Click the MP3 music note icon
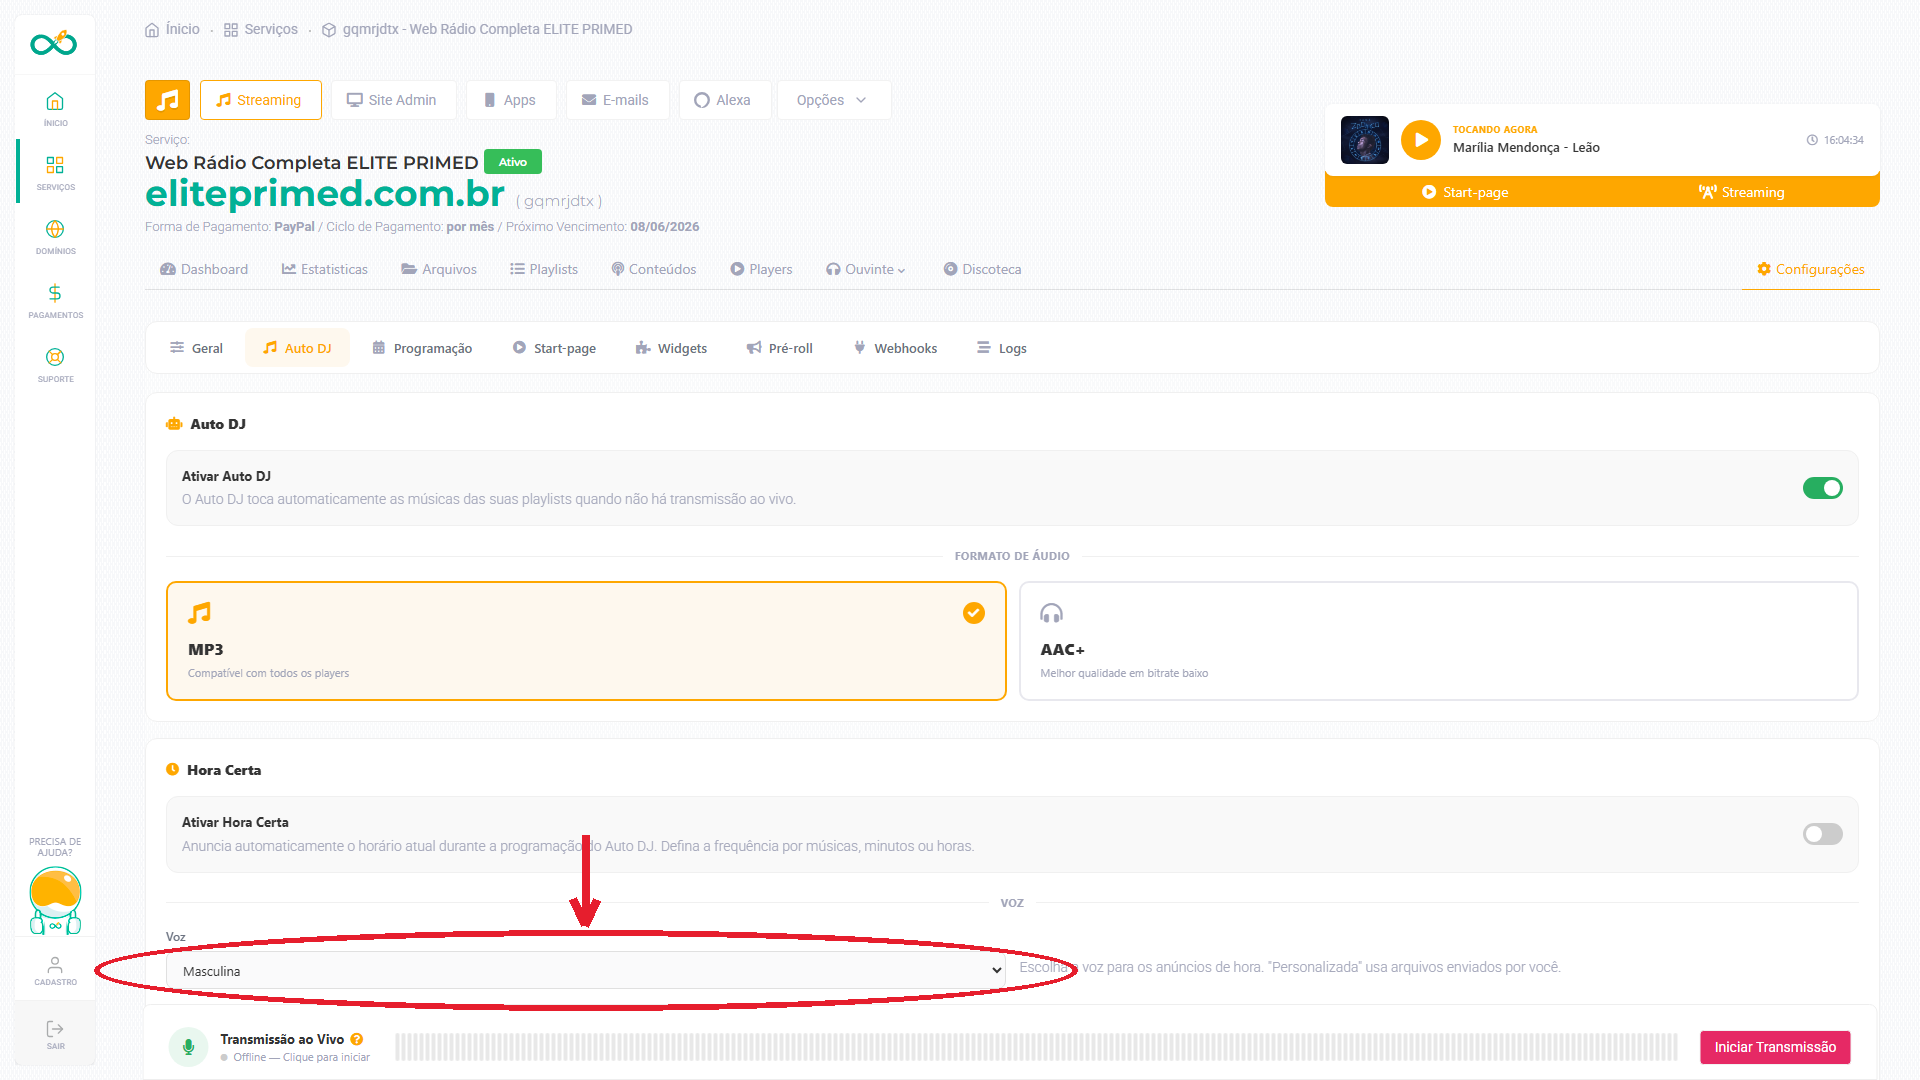1920x1080 pixels. pos(200,613)
